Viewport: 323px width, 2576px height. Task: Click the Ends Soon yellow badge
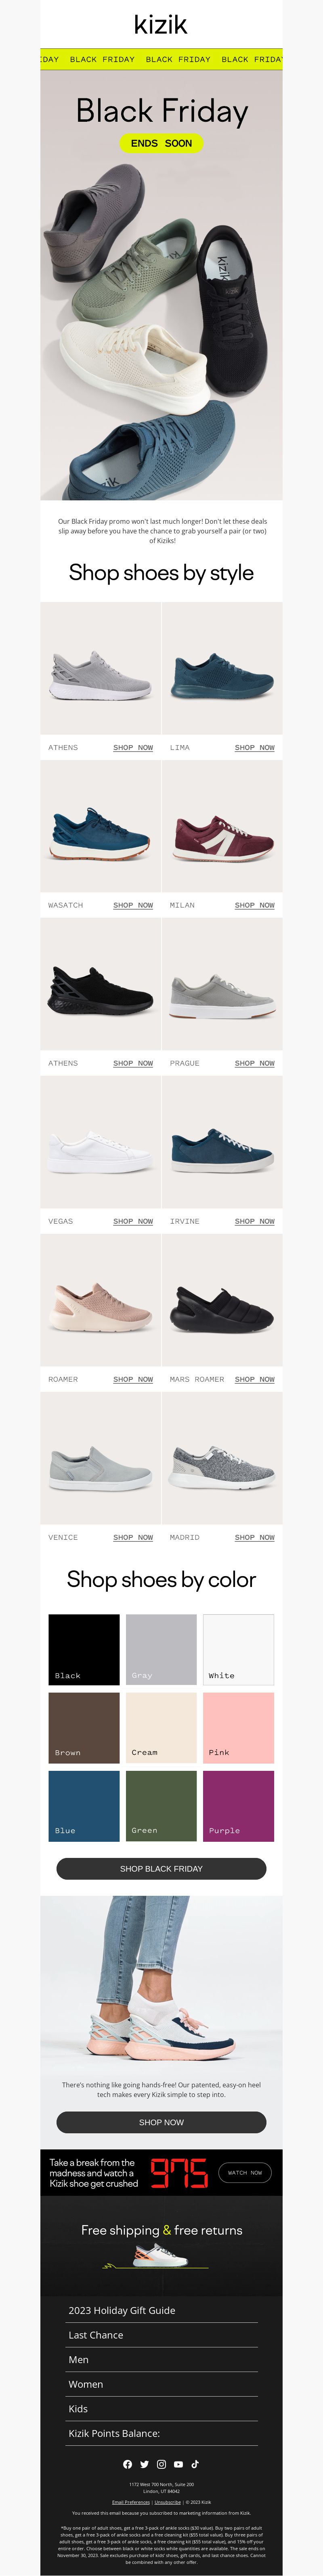pyautogui.click(x=161, y=143)
